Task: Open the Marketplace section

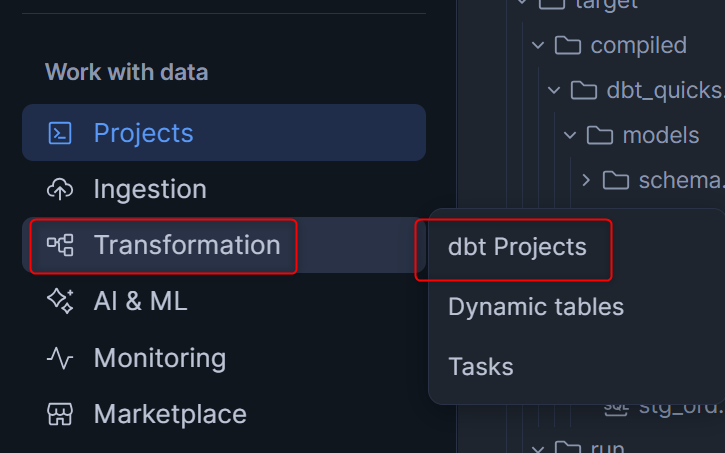Action: 170,413
